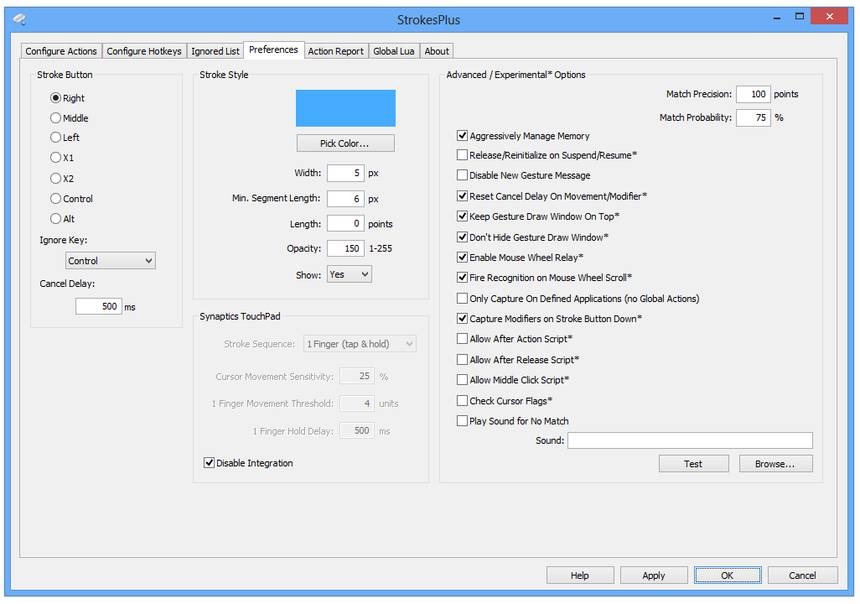Viewport: 860px width, 604px height.
Task: Open the Ignore Key dropdown
Action: coord(110,261)
